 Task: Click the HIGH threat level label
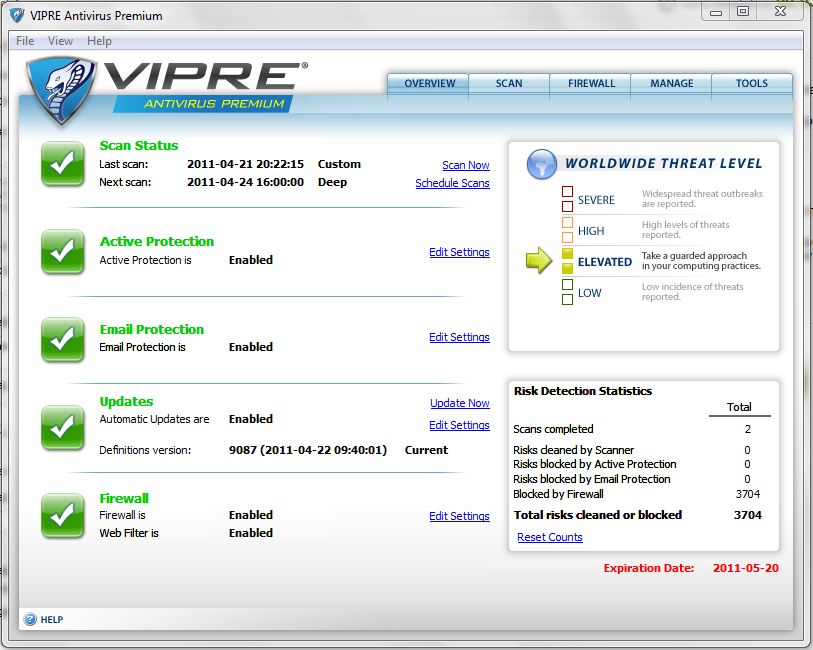591,231
